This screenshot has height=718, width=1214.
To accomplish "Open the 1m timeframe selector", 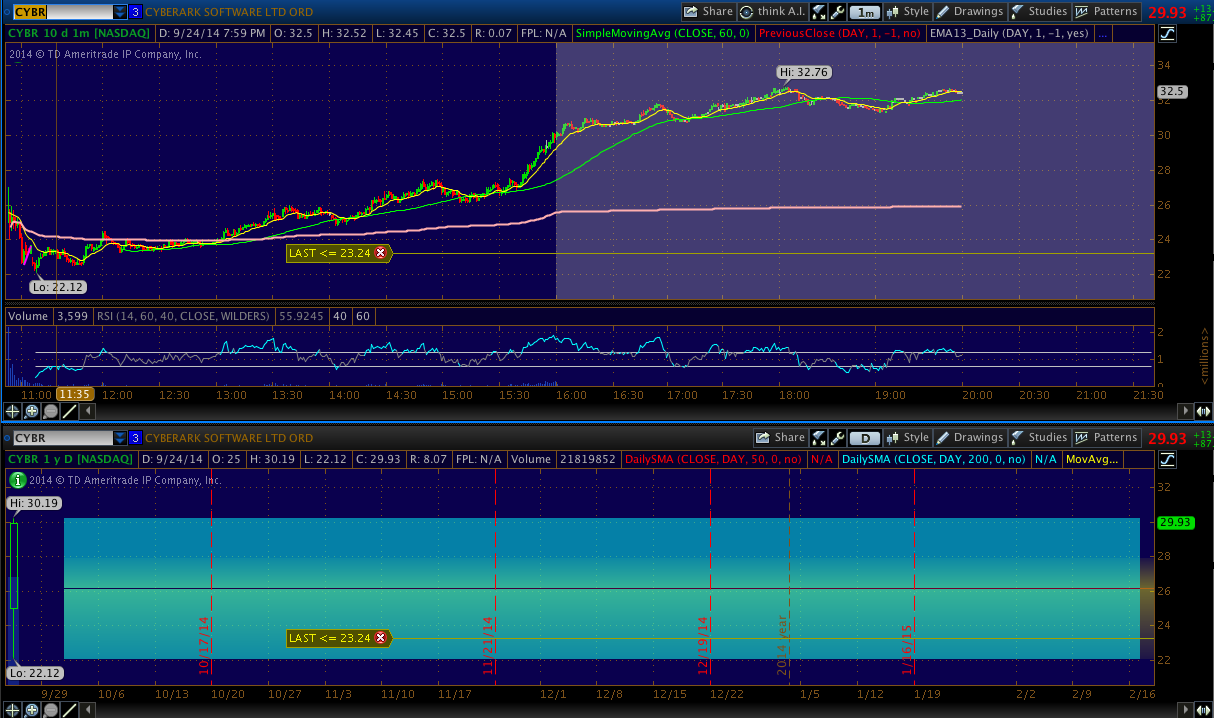I will point(866,12).
